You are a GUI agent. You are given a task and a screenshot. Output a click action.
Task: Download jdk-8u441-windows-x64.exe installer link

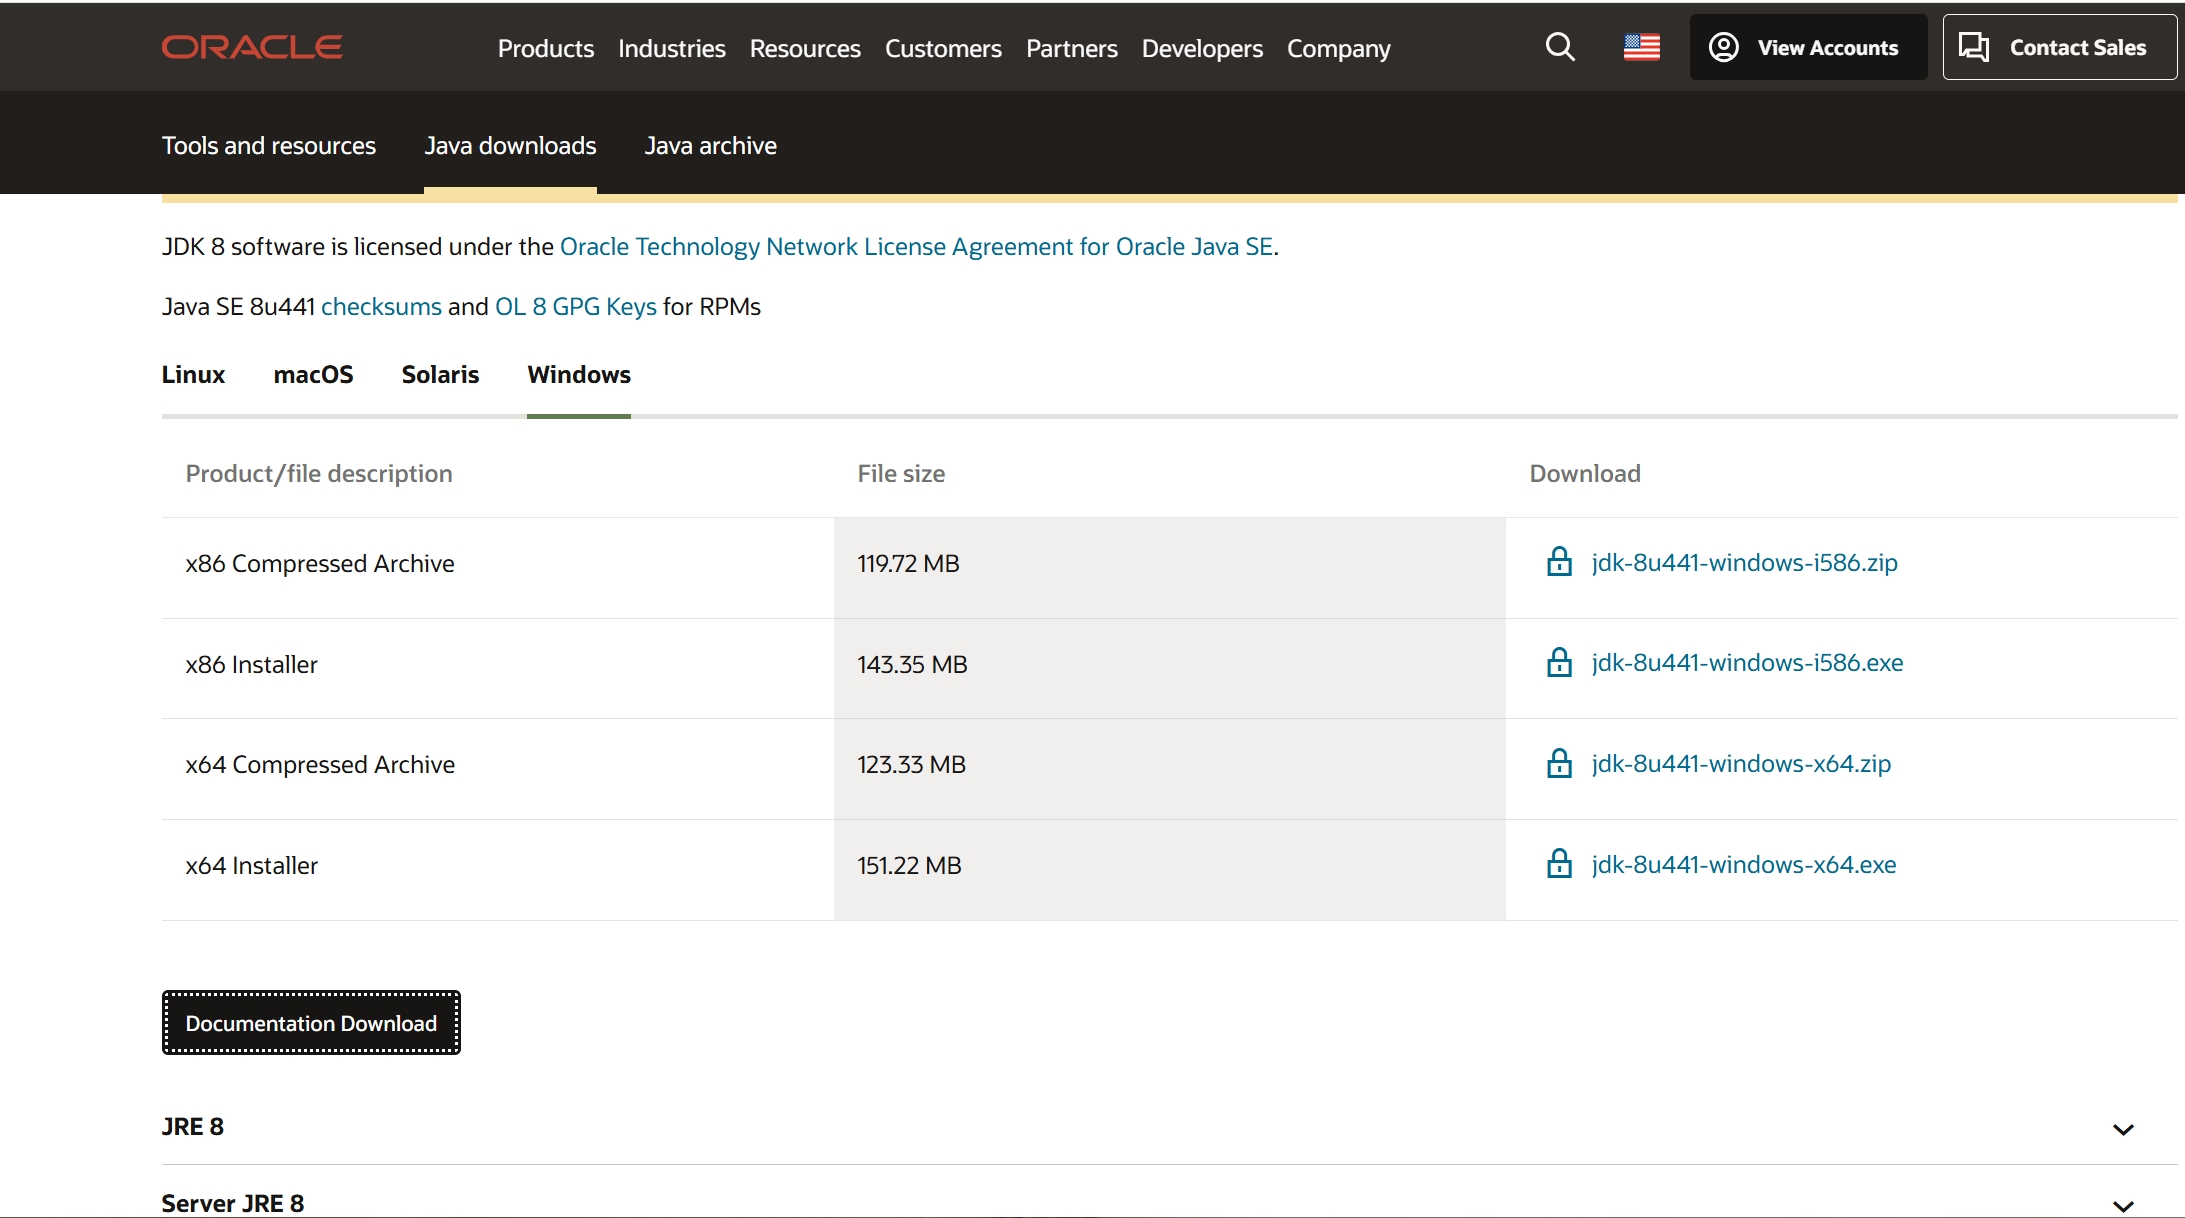click(1743, 864)
